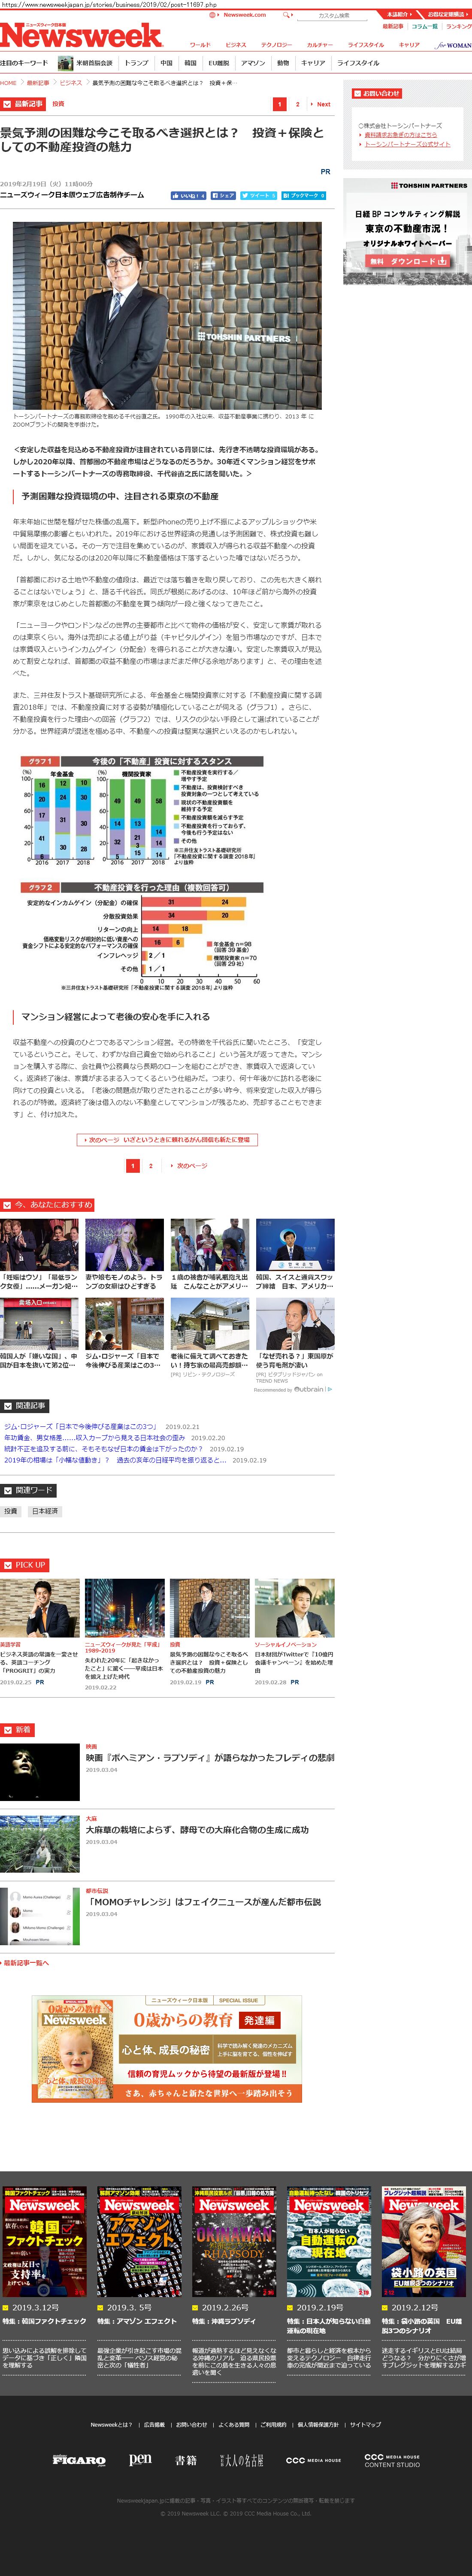Click the 最新記事一覧へ link

coord(26,1963)
